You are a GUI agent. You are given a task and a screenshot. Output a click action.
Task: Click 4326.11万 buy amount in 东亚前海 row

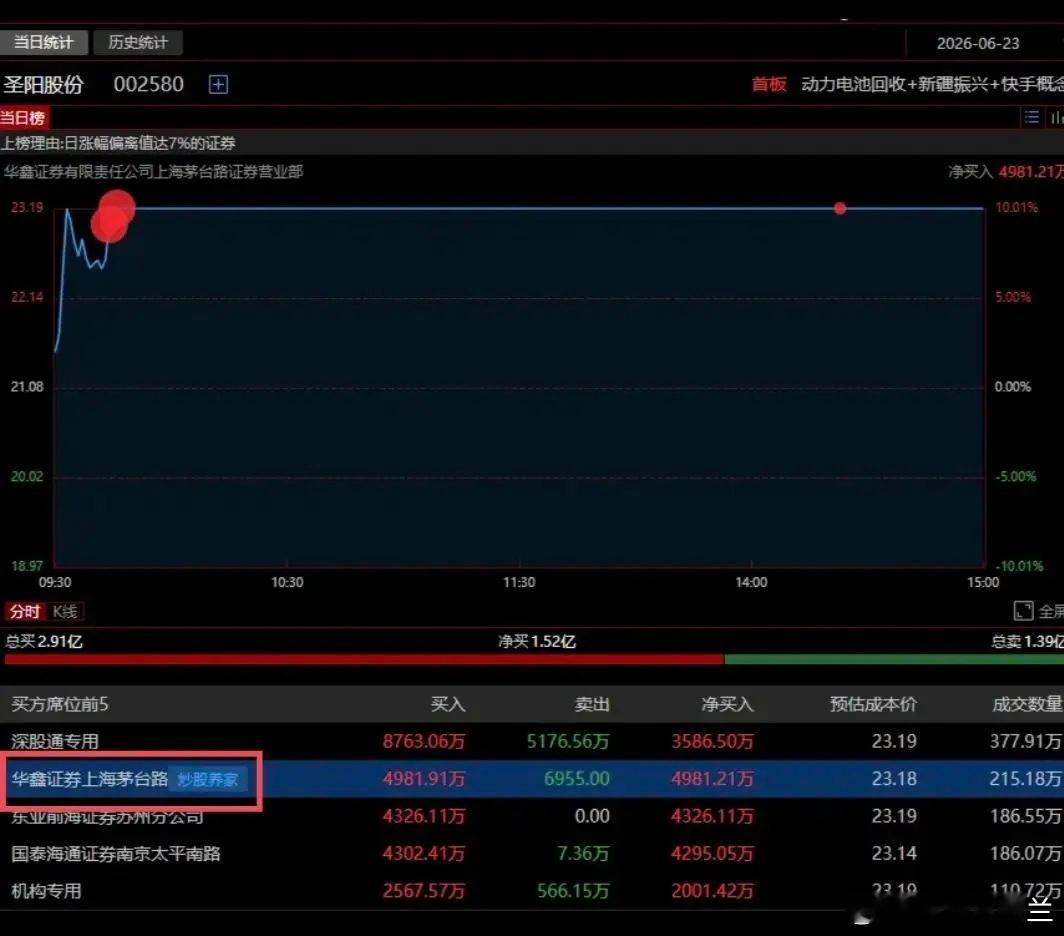423,816
